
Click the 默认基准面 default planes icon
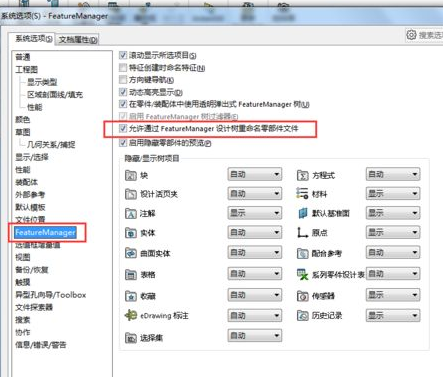click(303, 213)
